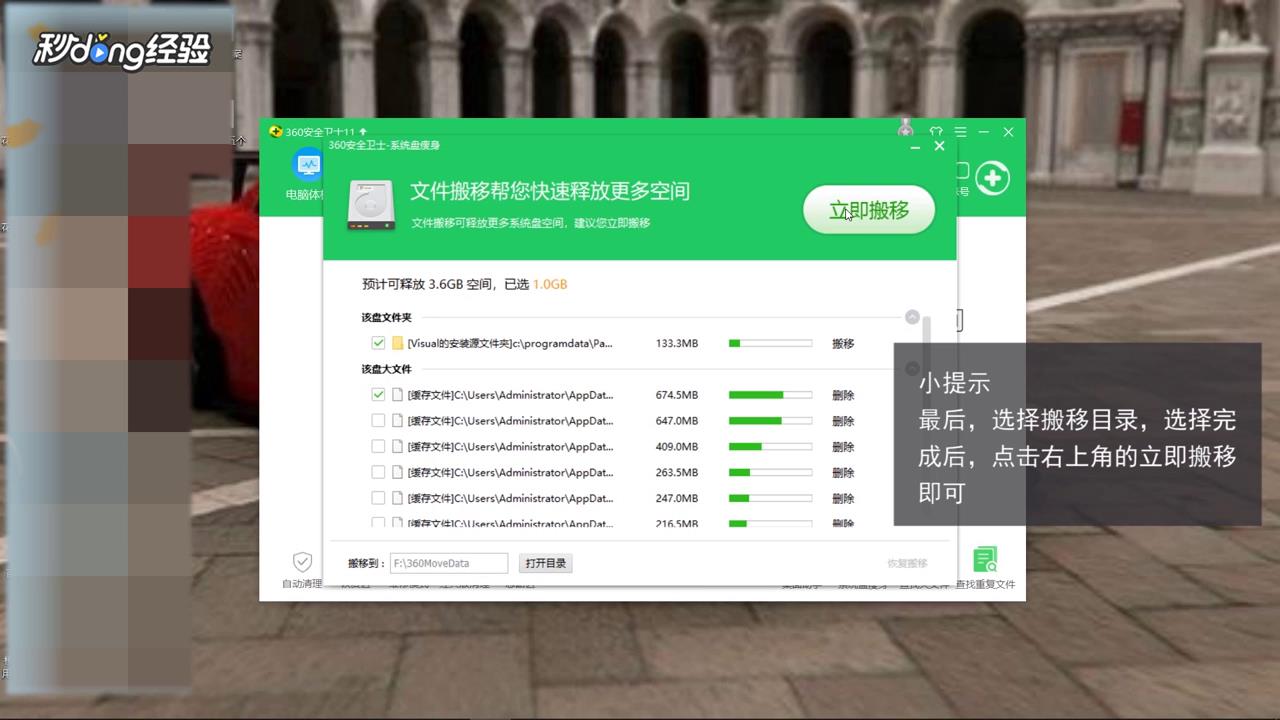Open the 打开目录 directory button
Image resolution: width=1280 pixels, height=720 pixels.
click(x=546, y=563)
